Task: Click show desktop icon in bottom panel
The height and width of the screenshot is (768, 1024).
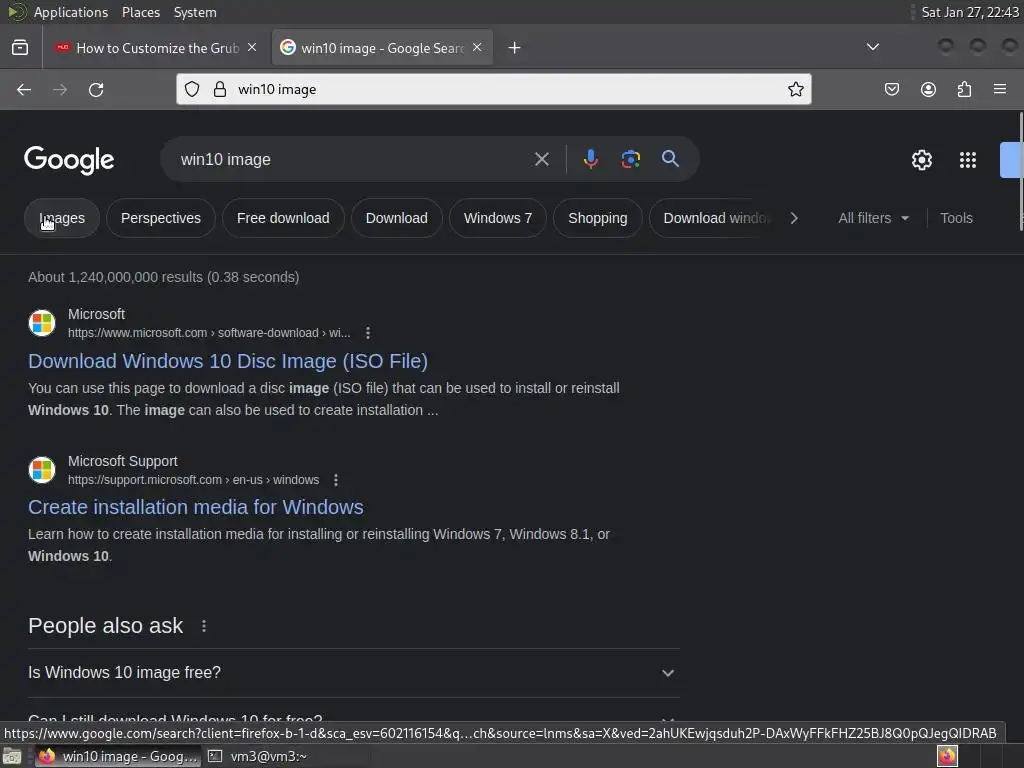Action: point(12,756)
